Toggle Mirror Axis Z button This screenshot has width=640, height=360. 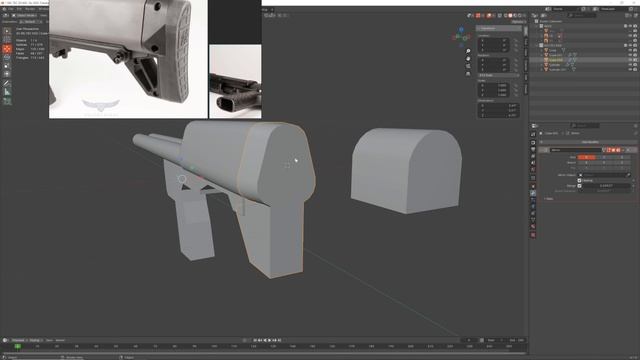[x=622, y=157]
